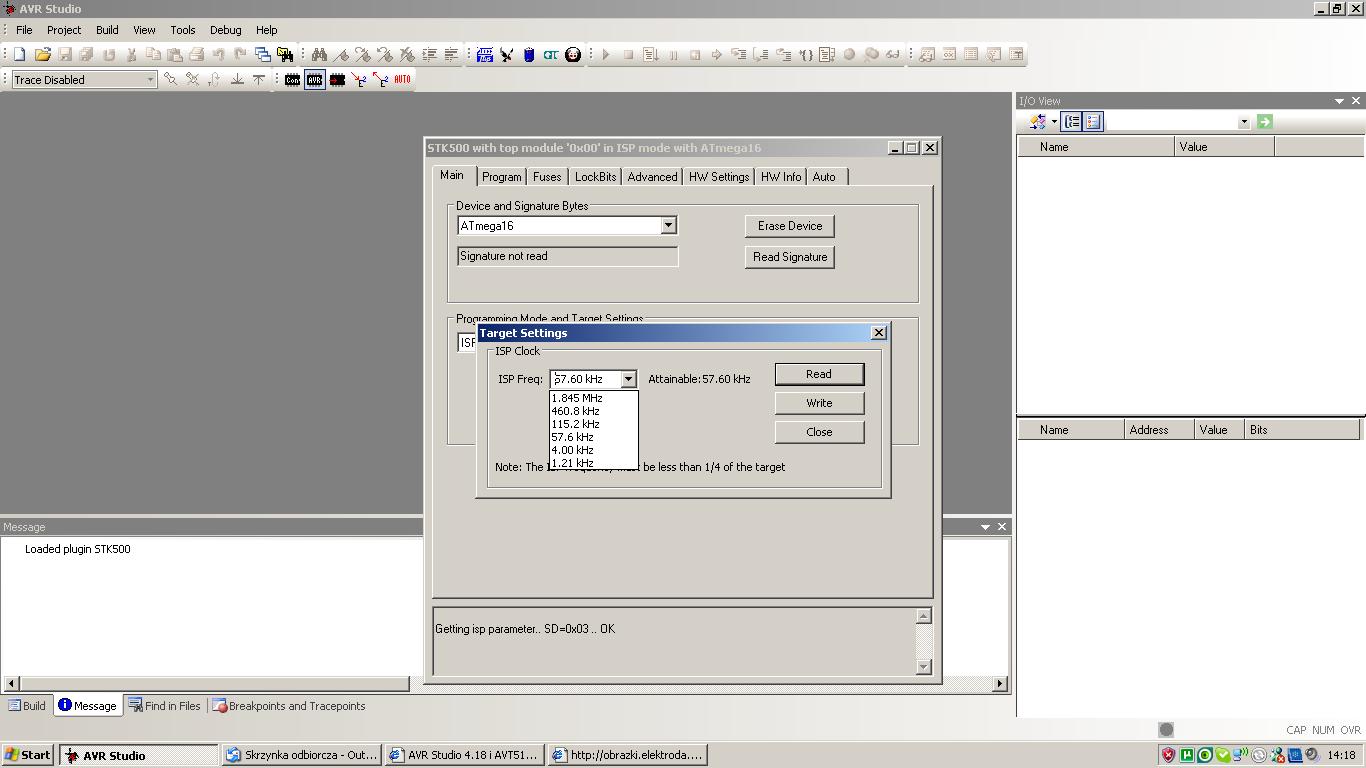Image resolution: width=1366 pixels, height=768 pixels.
Task: Toggle the tree view icon in I/O View
Action: 1071,121
